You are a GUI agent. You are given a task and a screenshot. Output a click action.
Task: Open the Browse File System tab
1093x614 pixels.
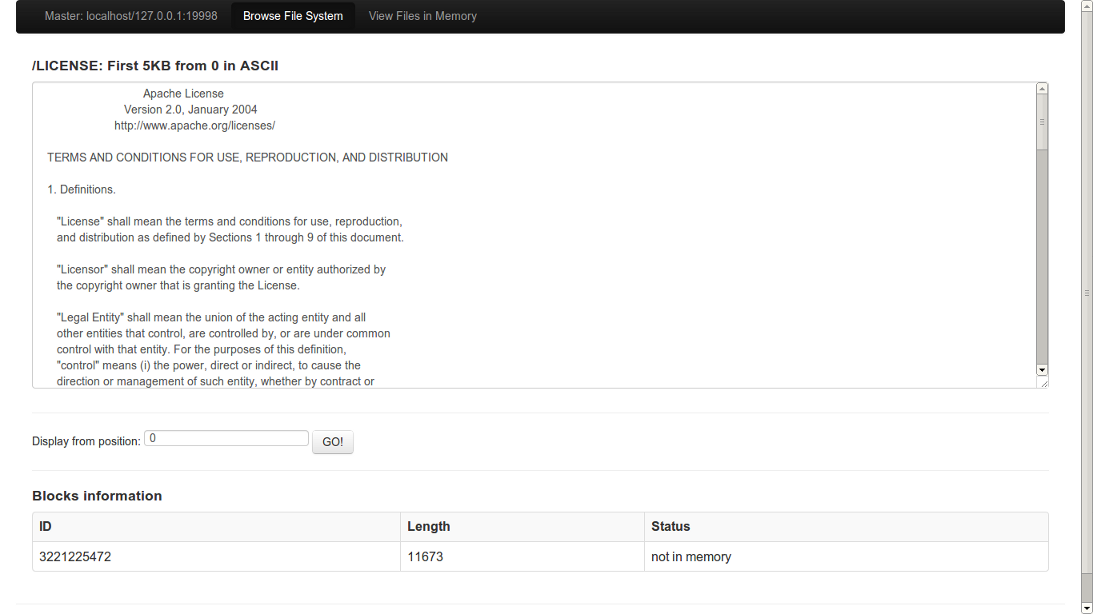point(293,16)
